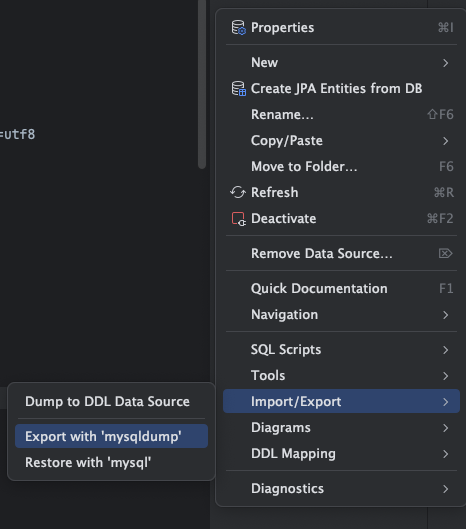Open the Navigation submenu chevron
Image resolution: width=466 pixels, height=529 pixels.
pyautogui.click(x=445, y=315)
